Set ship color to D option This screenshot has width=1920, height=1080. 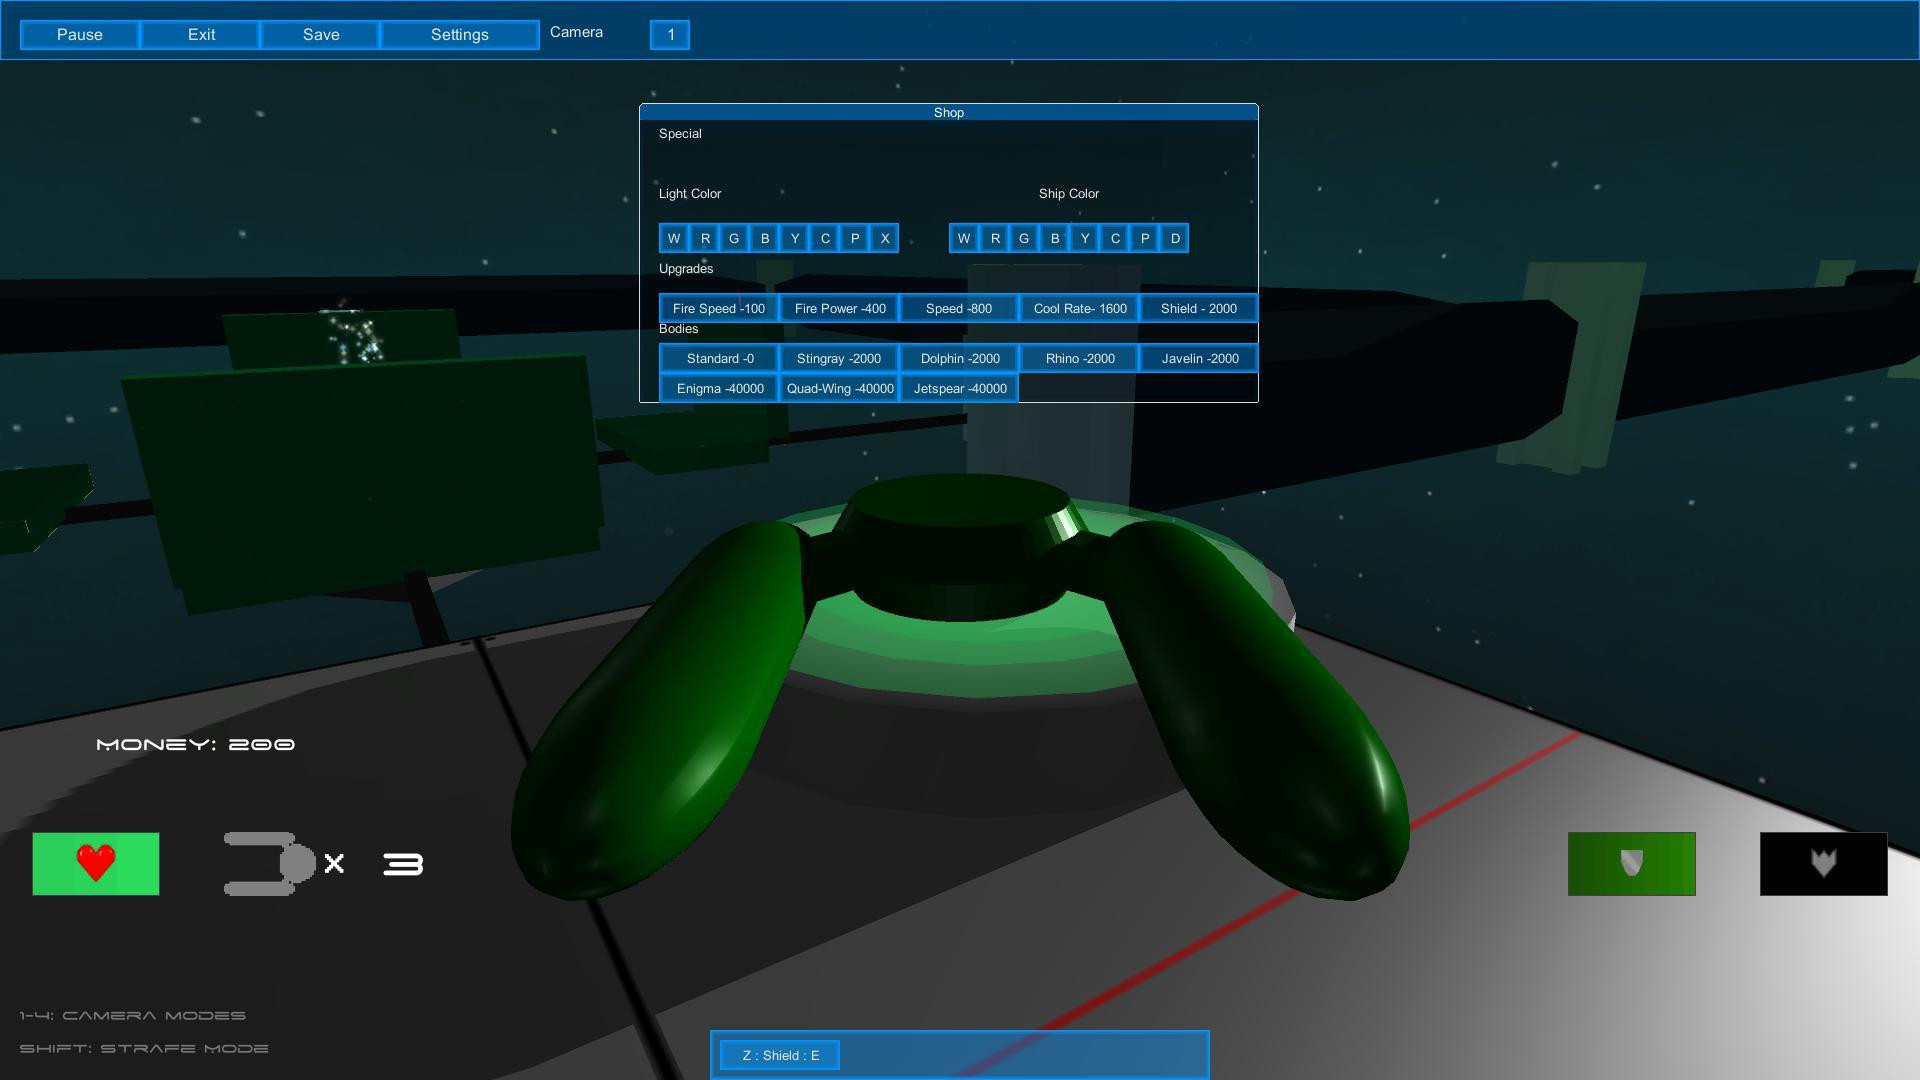coord(1175,238)
